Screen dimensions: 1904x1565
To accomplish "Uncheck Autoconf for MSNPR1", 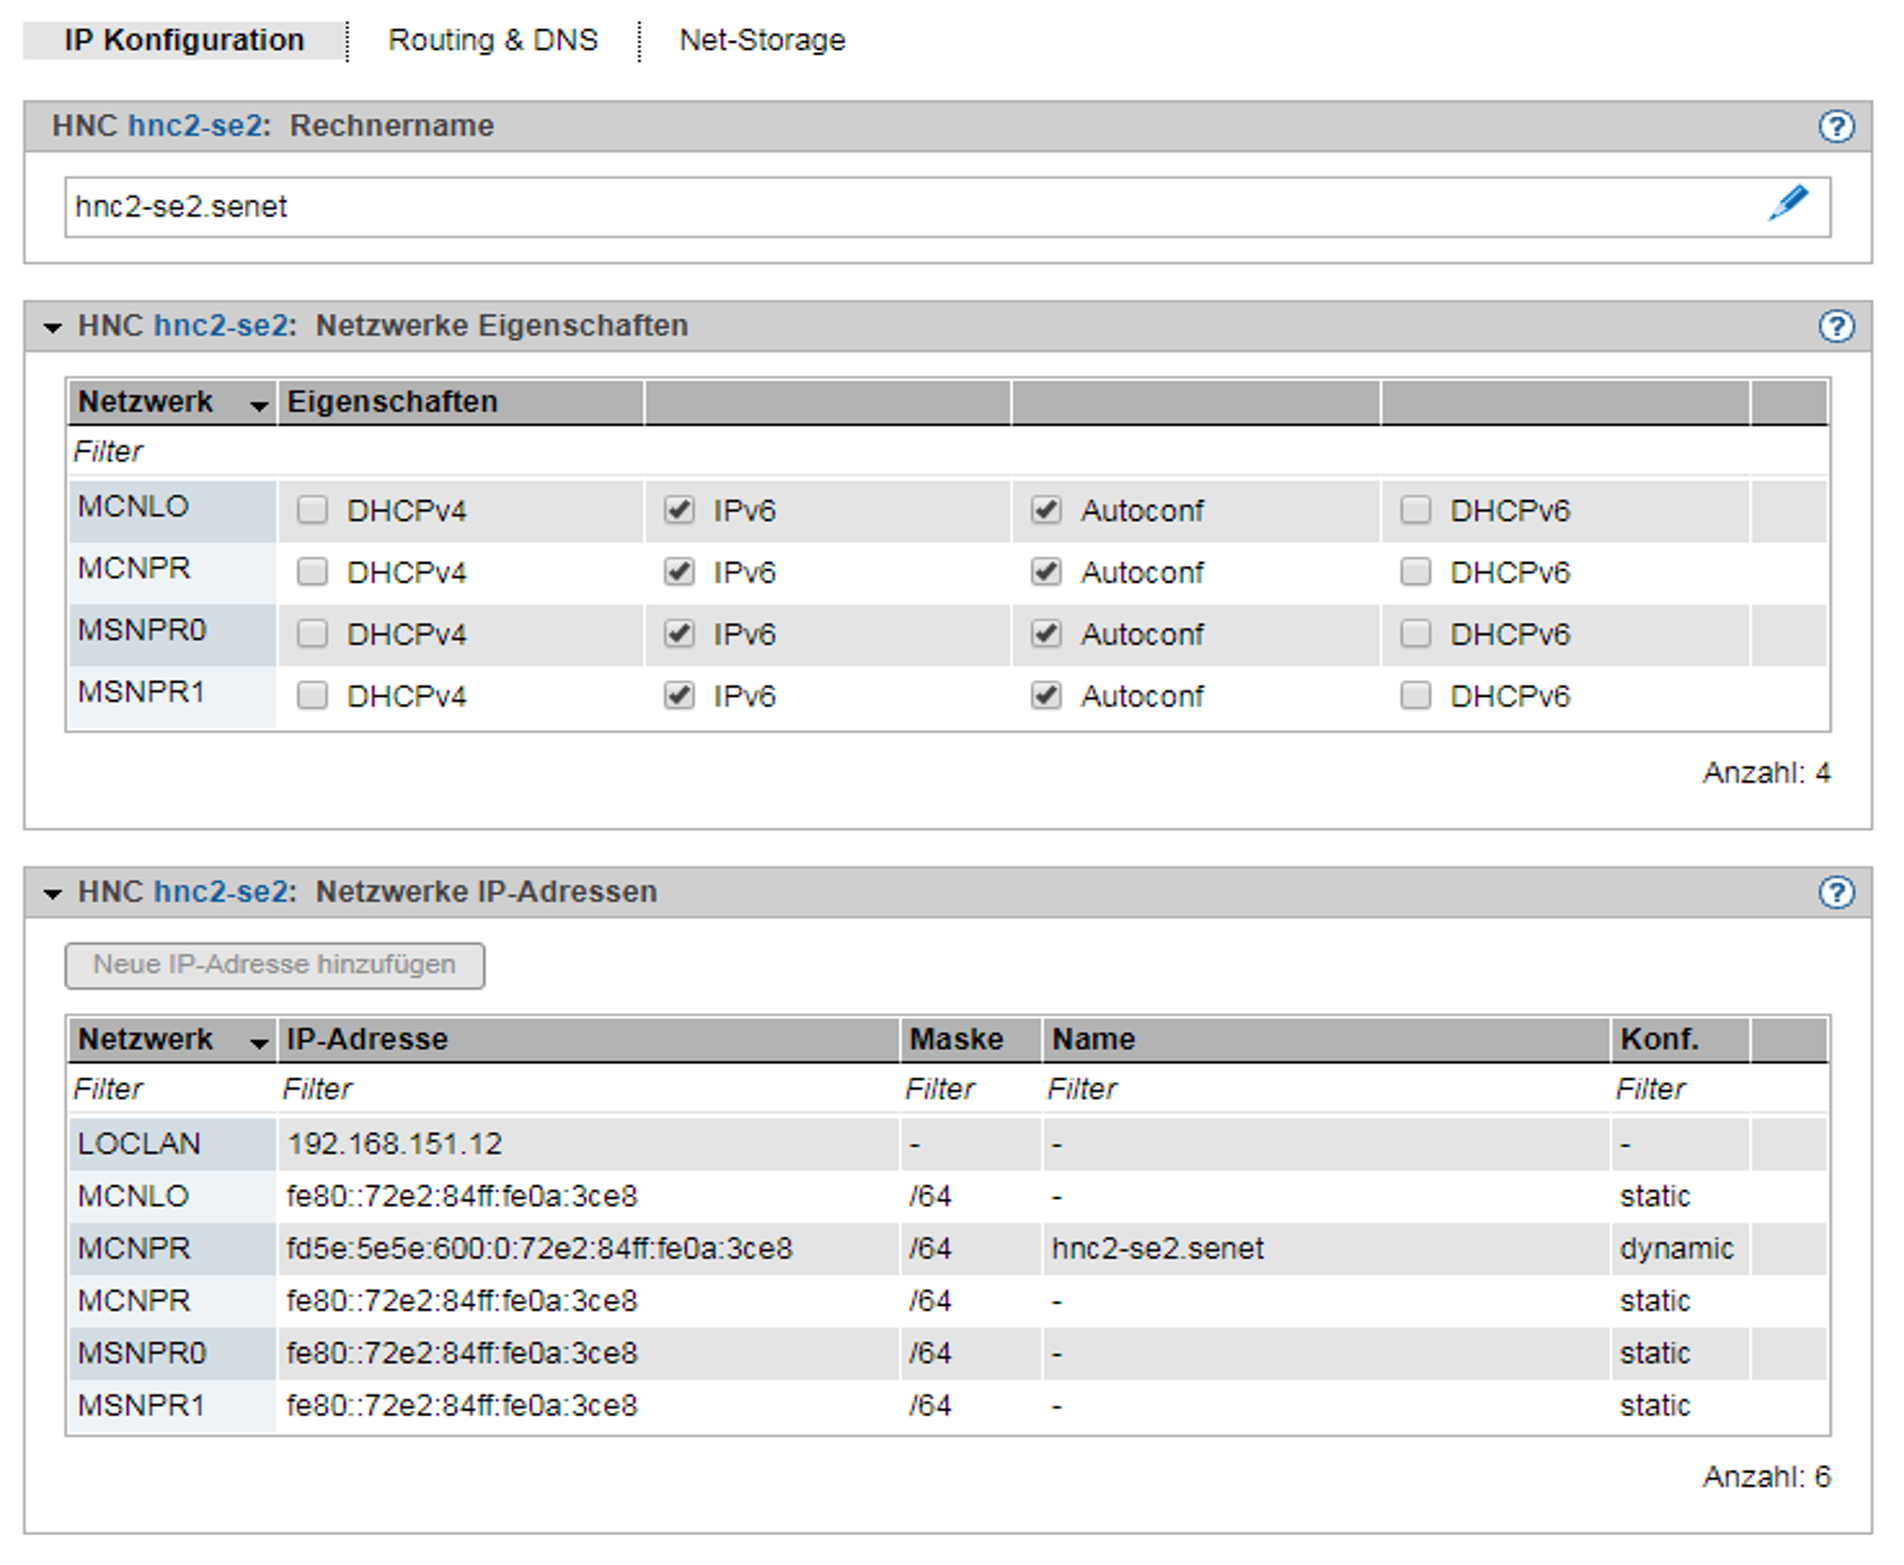I will [x=1046, y=696].
